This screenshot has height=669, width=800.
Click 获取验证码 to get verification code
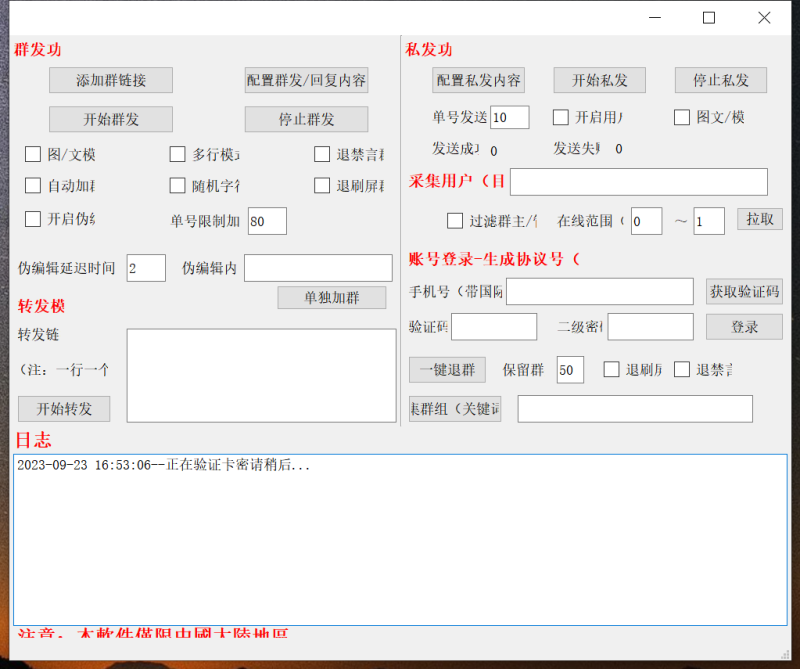coord(744,291)
